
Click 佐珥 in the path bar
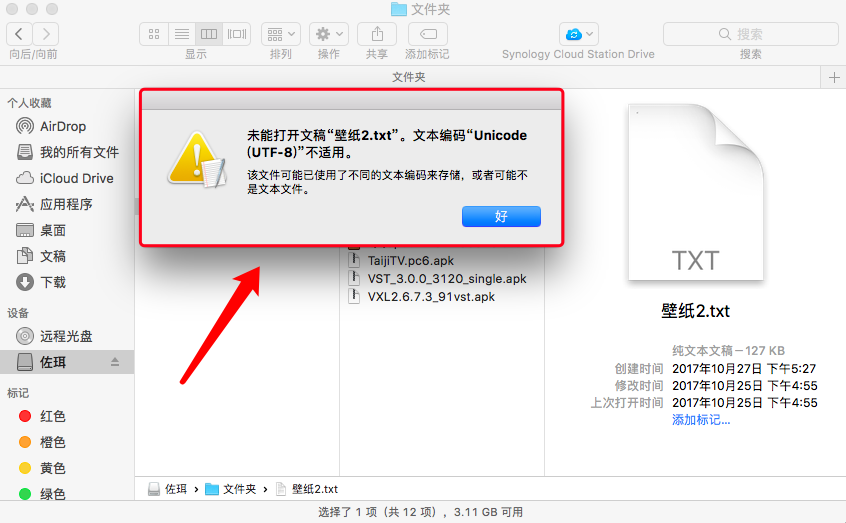168,489
